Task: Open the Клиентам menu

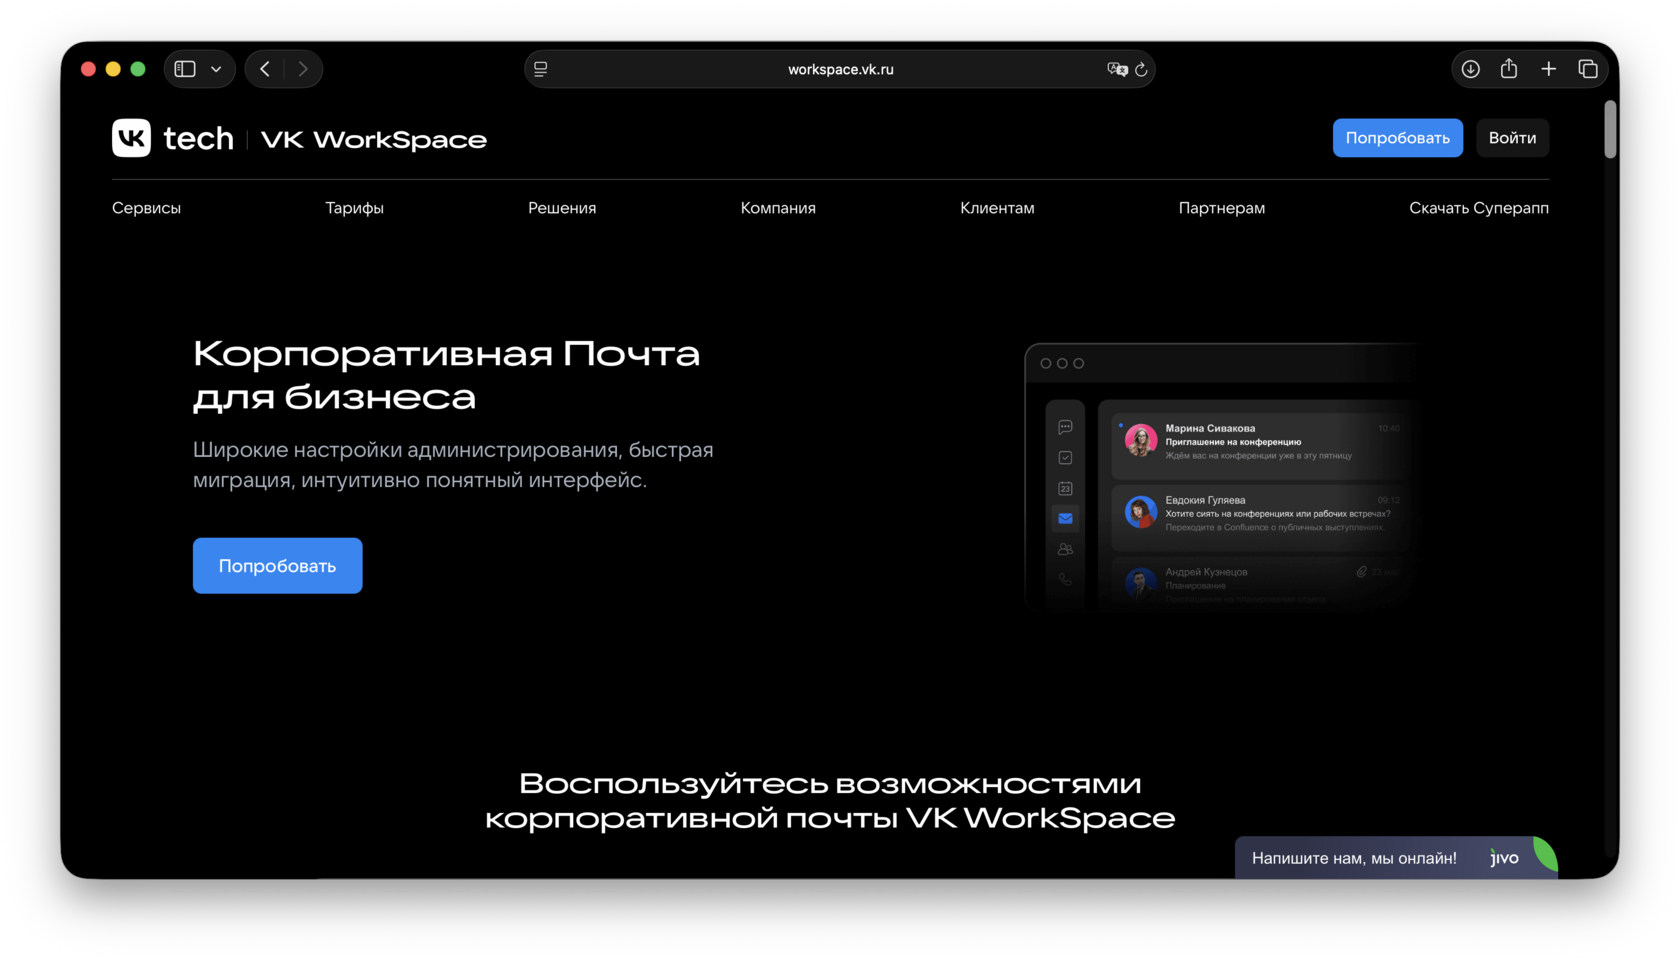Action: click(x=997, y=208)
